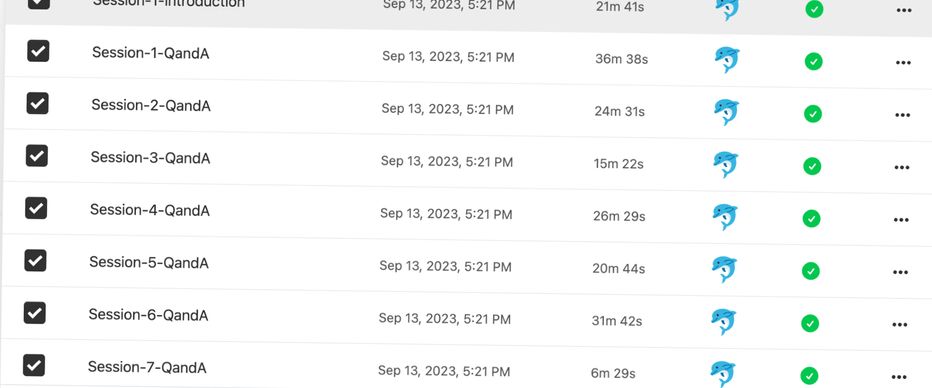Click green check status for Session-5-QandA
This screenshot has width=932, height=388.
click(x=811, y=271)
